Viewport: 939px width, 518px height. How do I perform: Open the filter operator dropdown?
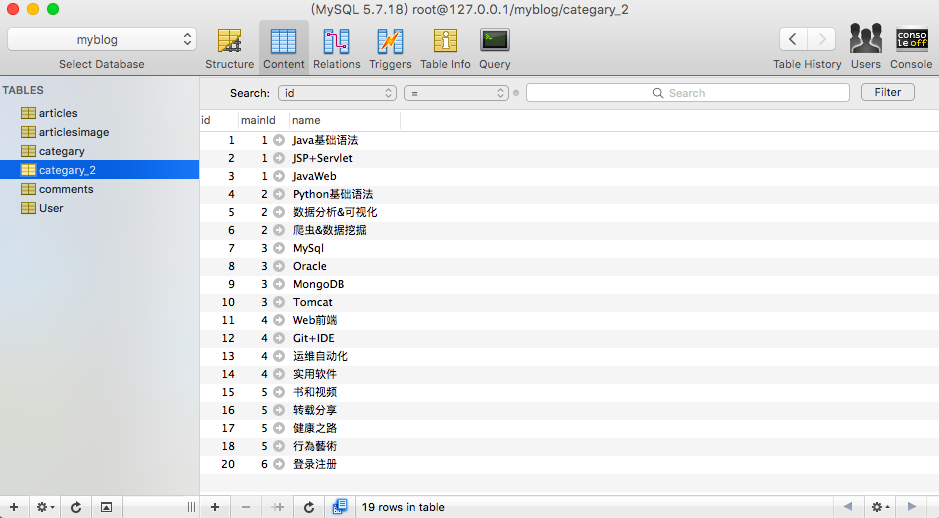(x=456, y=93)
